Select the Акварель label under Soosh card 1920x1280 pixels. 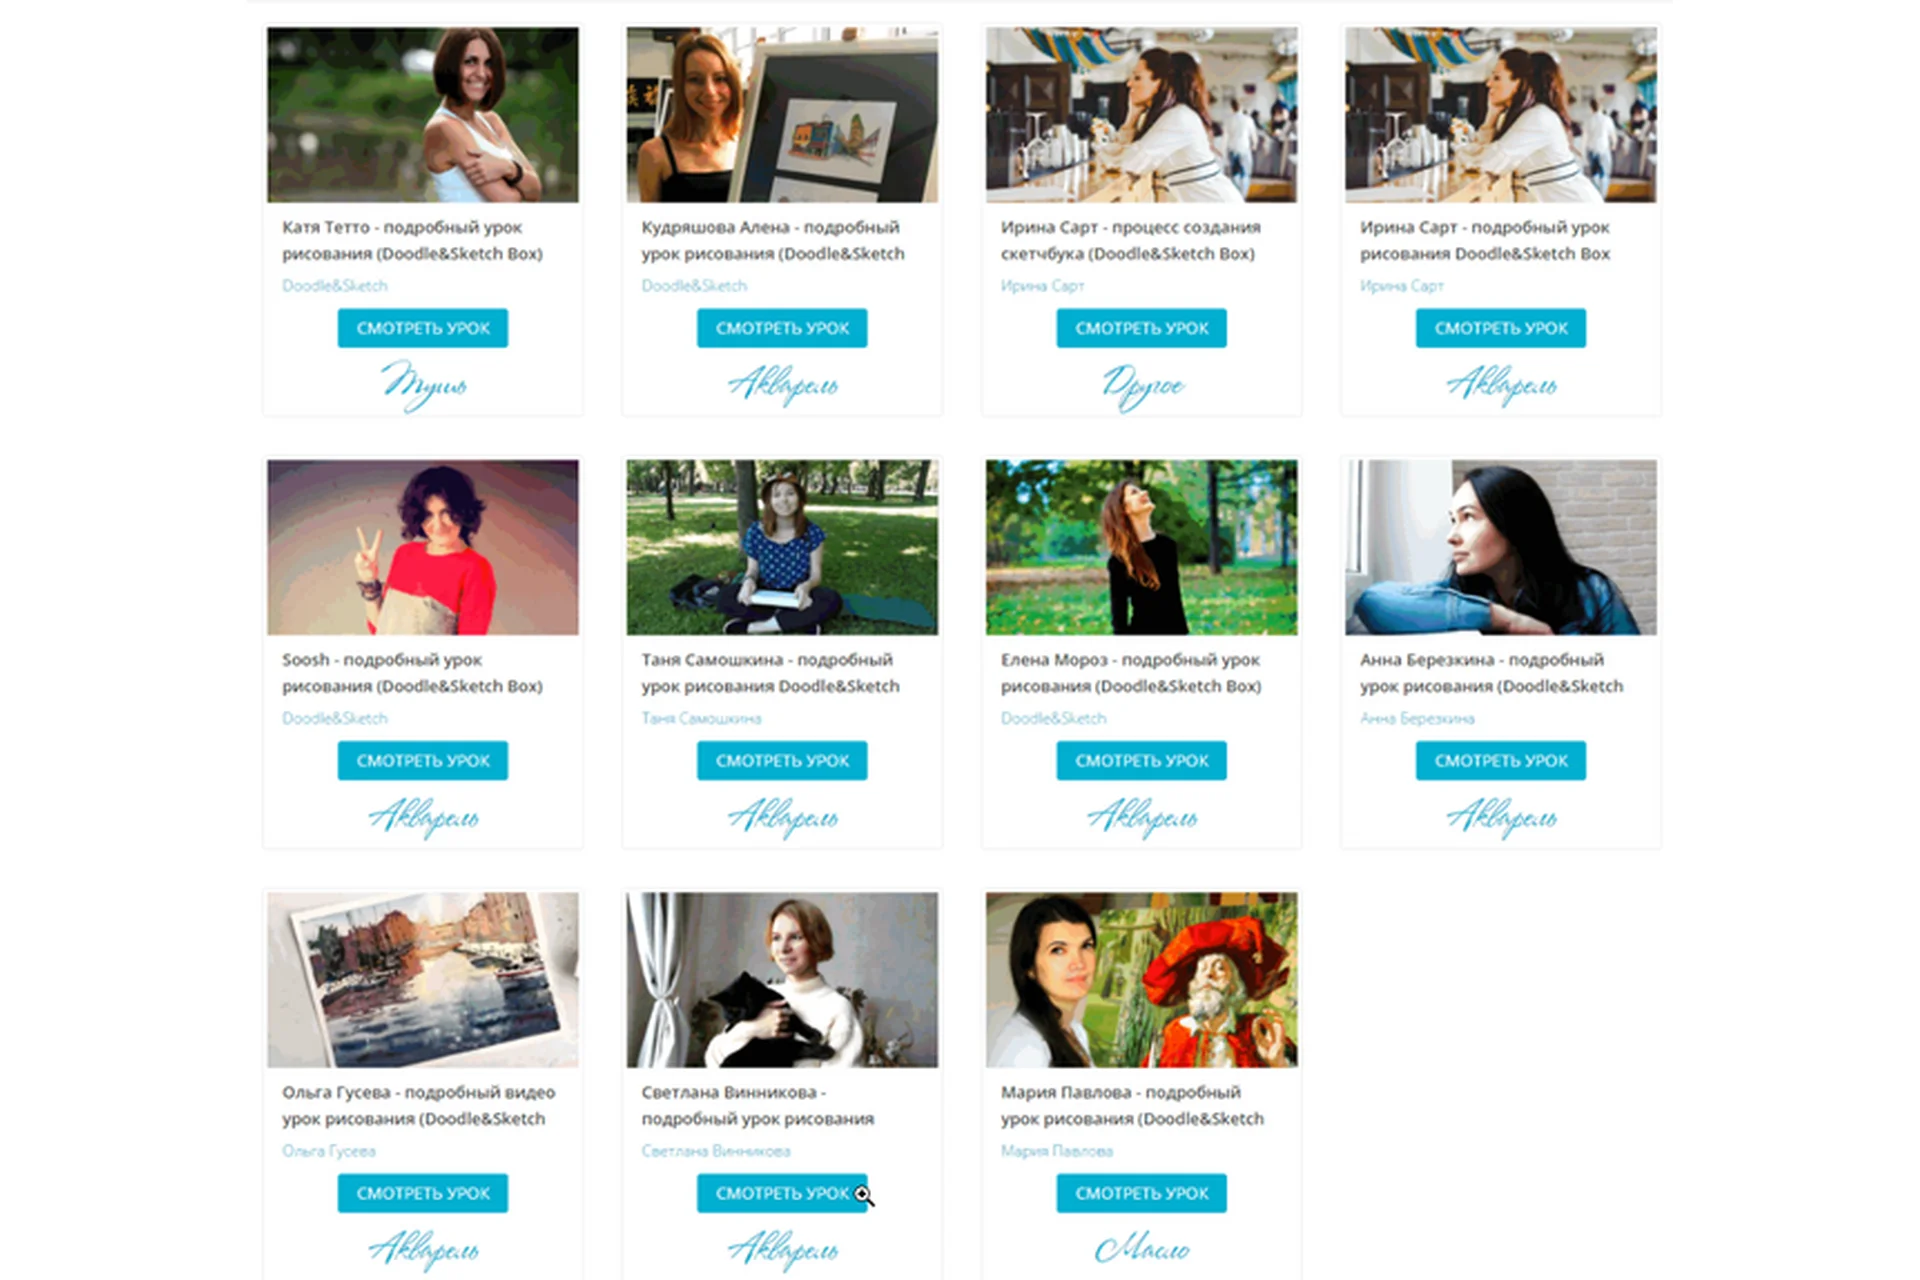(423, 818)
